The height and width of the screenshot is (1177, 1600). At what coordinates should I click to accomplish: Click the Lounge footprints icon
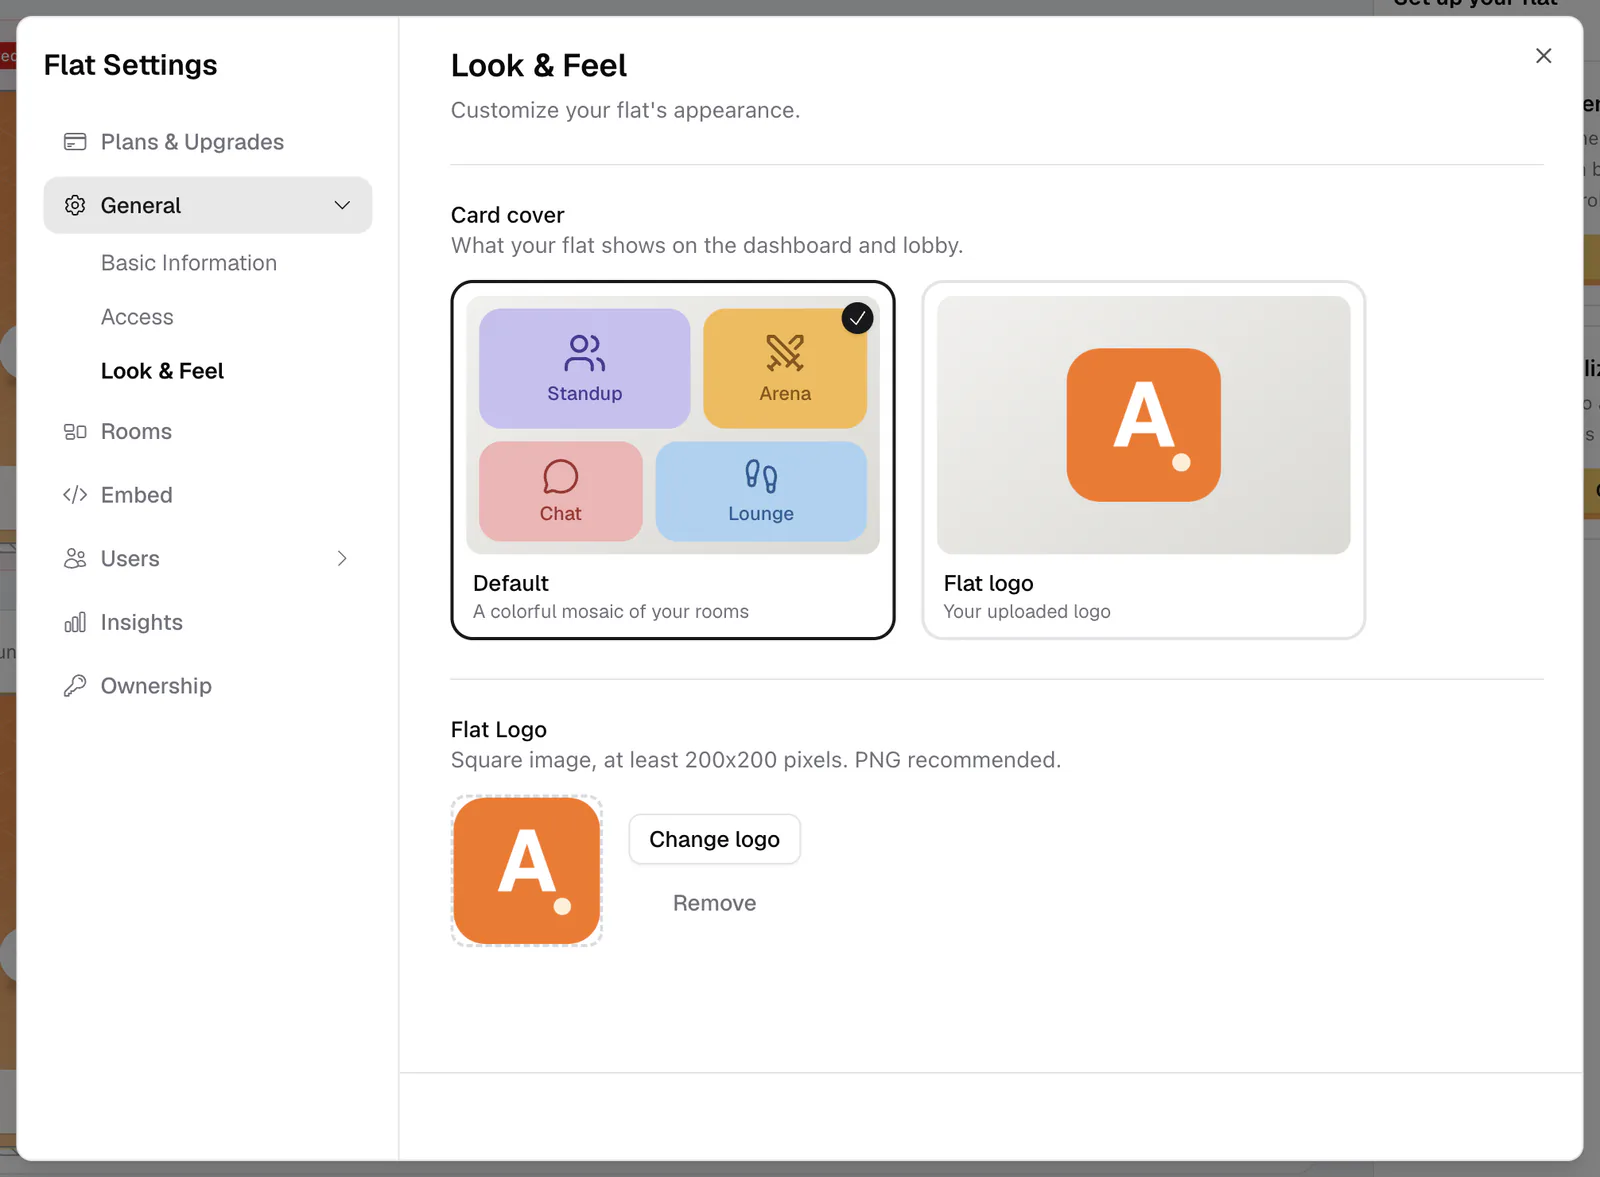[761, 476]
